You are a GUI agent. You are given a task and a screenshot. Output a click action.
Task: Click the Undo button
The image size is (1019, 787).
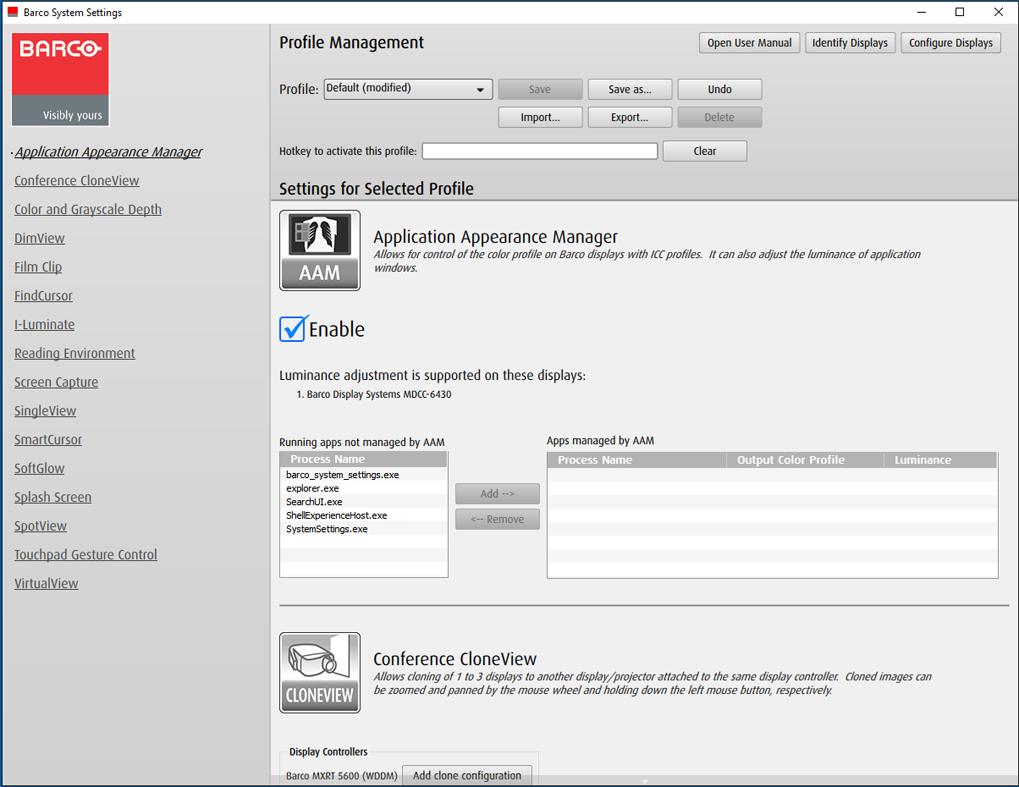[719, 89]
